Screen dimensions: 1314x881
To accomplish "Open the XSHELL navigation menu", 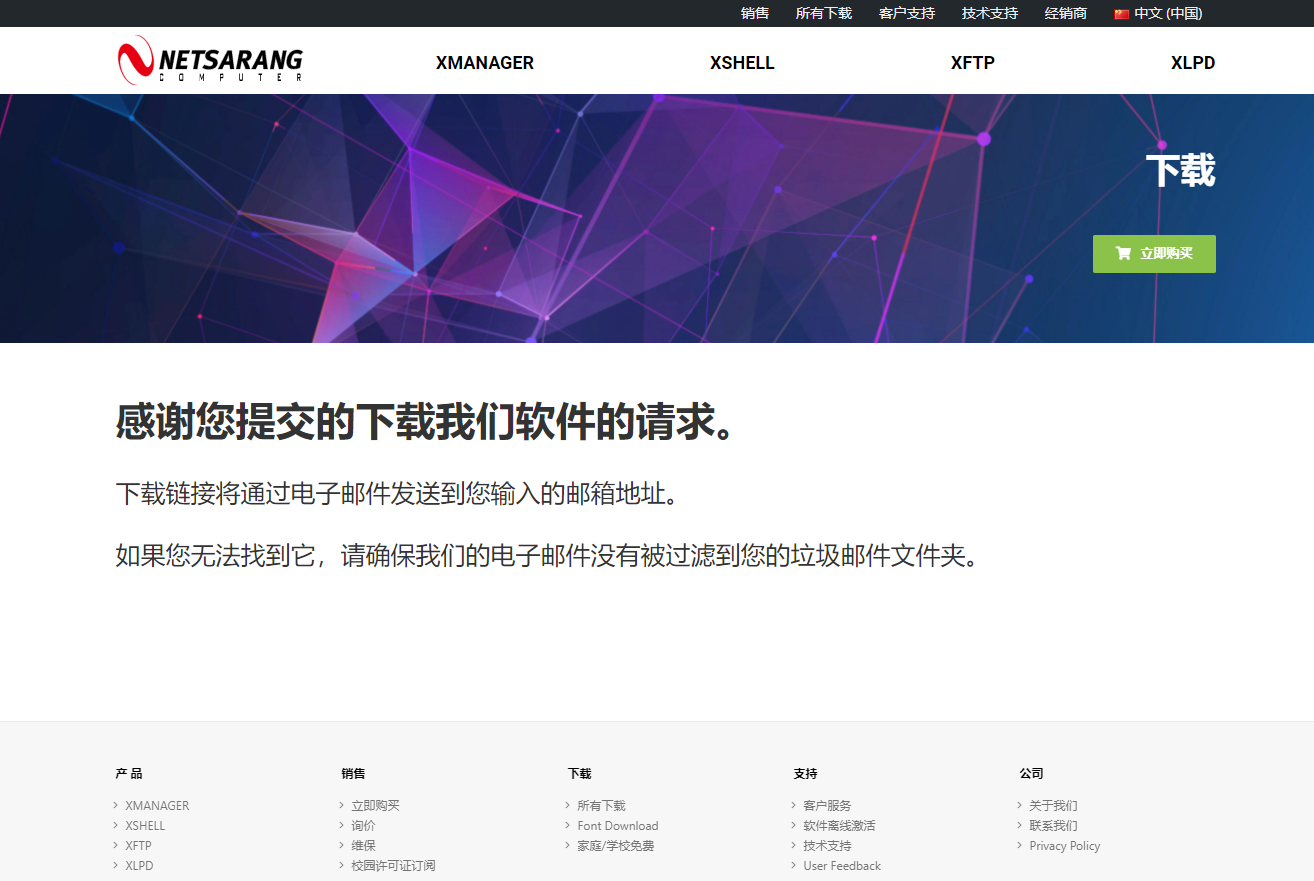I will pyautogui.click(x=742, y=62).
